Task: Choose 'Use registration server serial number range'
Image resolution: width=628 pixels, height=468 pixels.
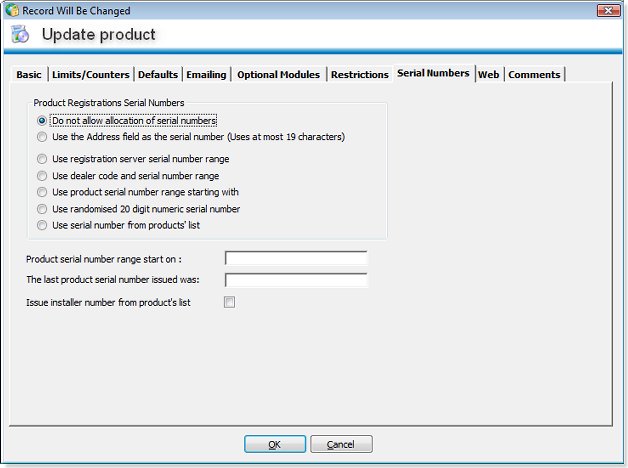Action: [x=42, y=158]
